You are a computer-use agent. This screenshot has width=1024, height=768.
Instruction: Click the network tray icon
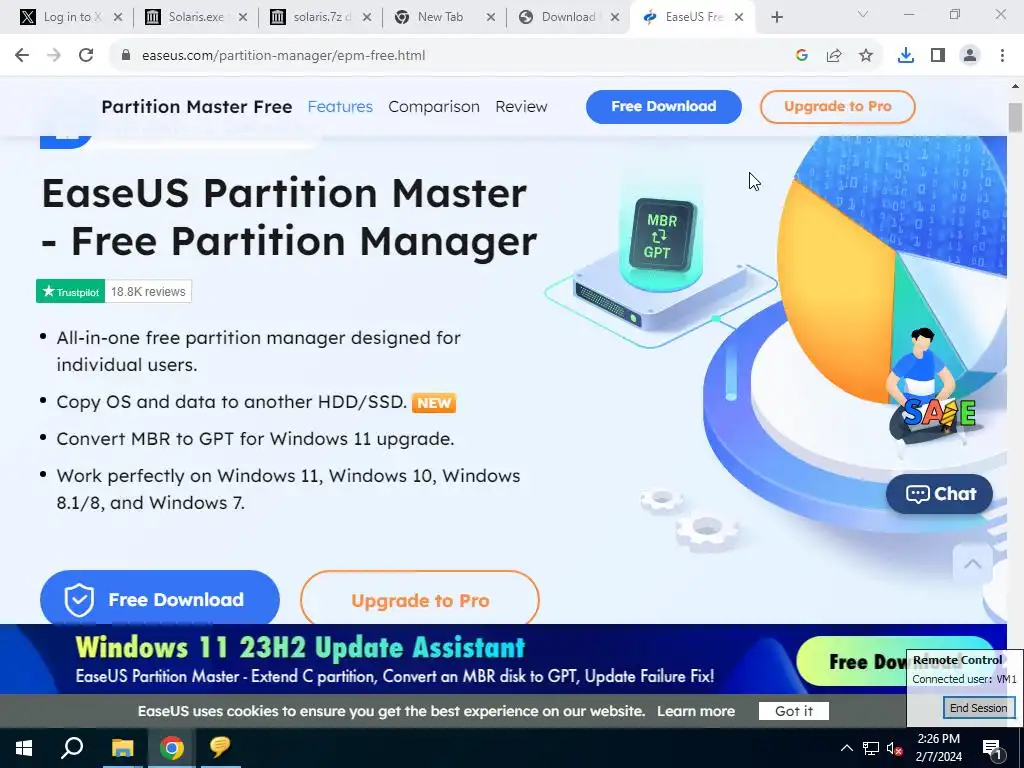point(871,748)
